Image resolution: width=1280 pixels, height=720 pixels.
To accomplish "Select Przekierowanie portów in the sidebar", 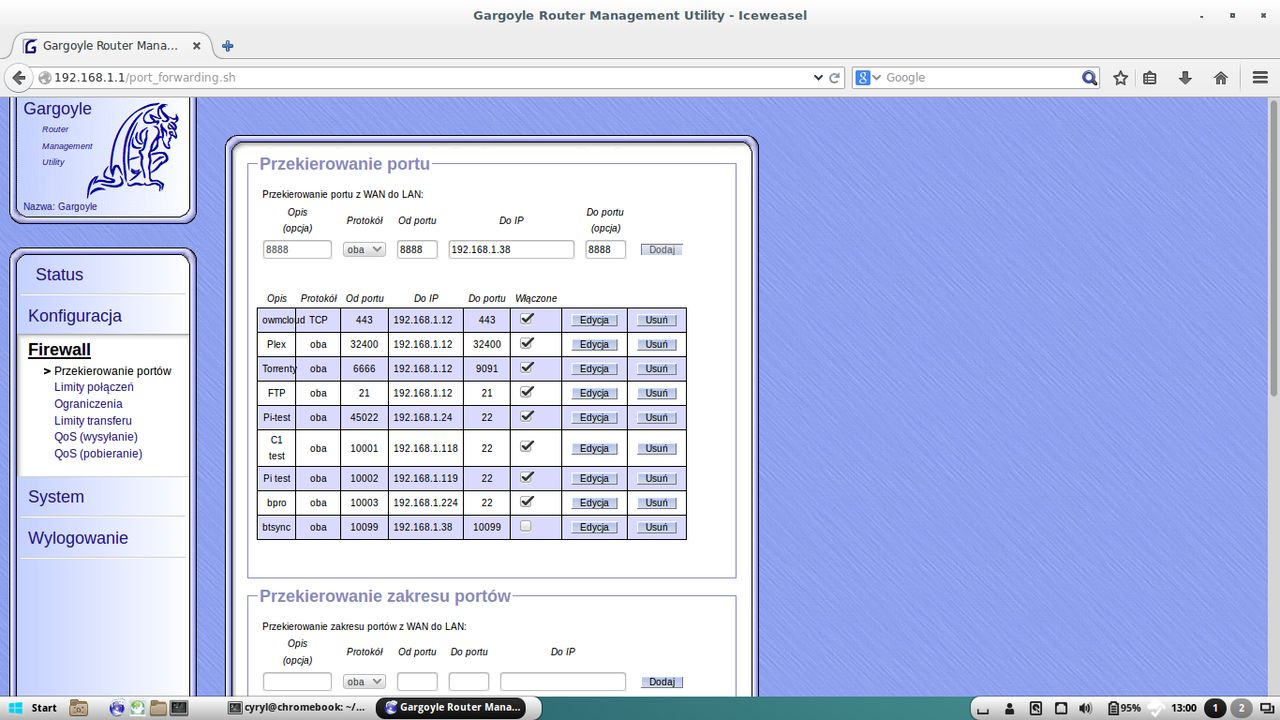I will [113, 371].
